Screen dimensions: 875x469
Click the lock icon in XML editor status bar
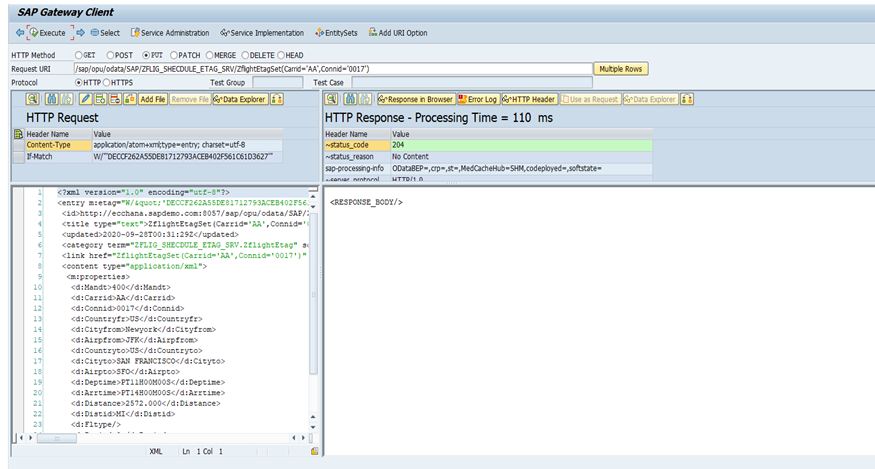315,451
